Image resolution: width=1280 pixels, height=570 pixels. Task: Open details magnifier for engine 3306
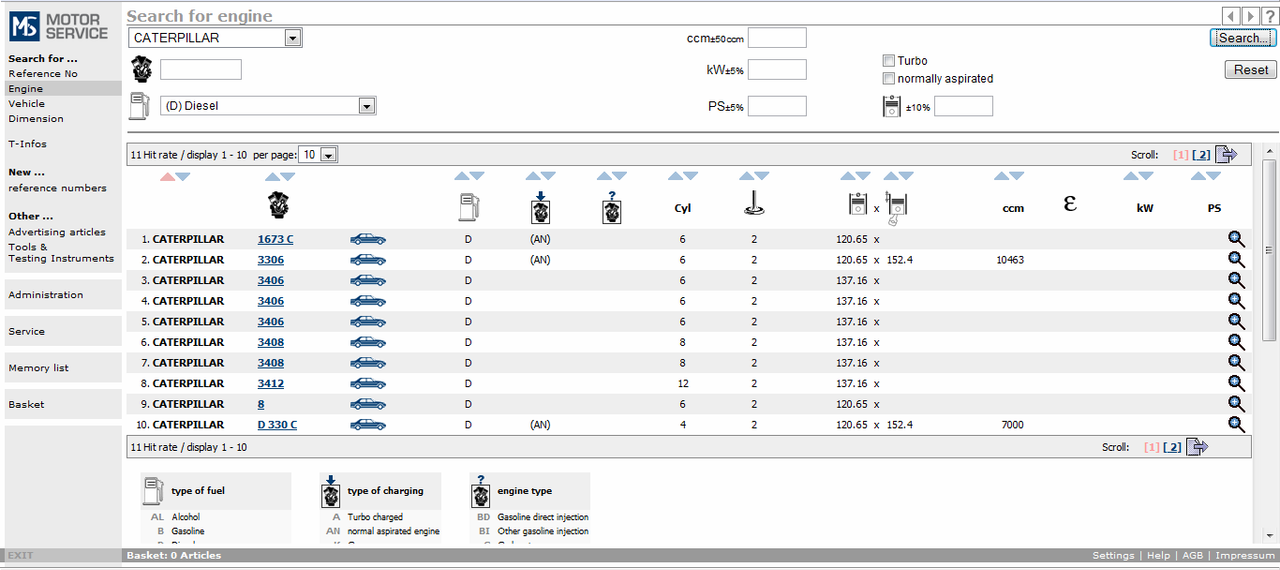coord(1237,260)
